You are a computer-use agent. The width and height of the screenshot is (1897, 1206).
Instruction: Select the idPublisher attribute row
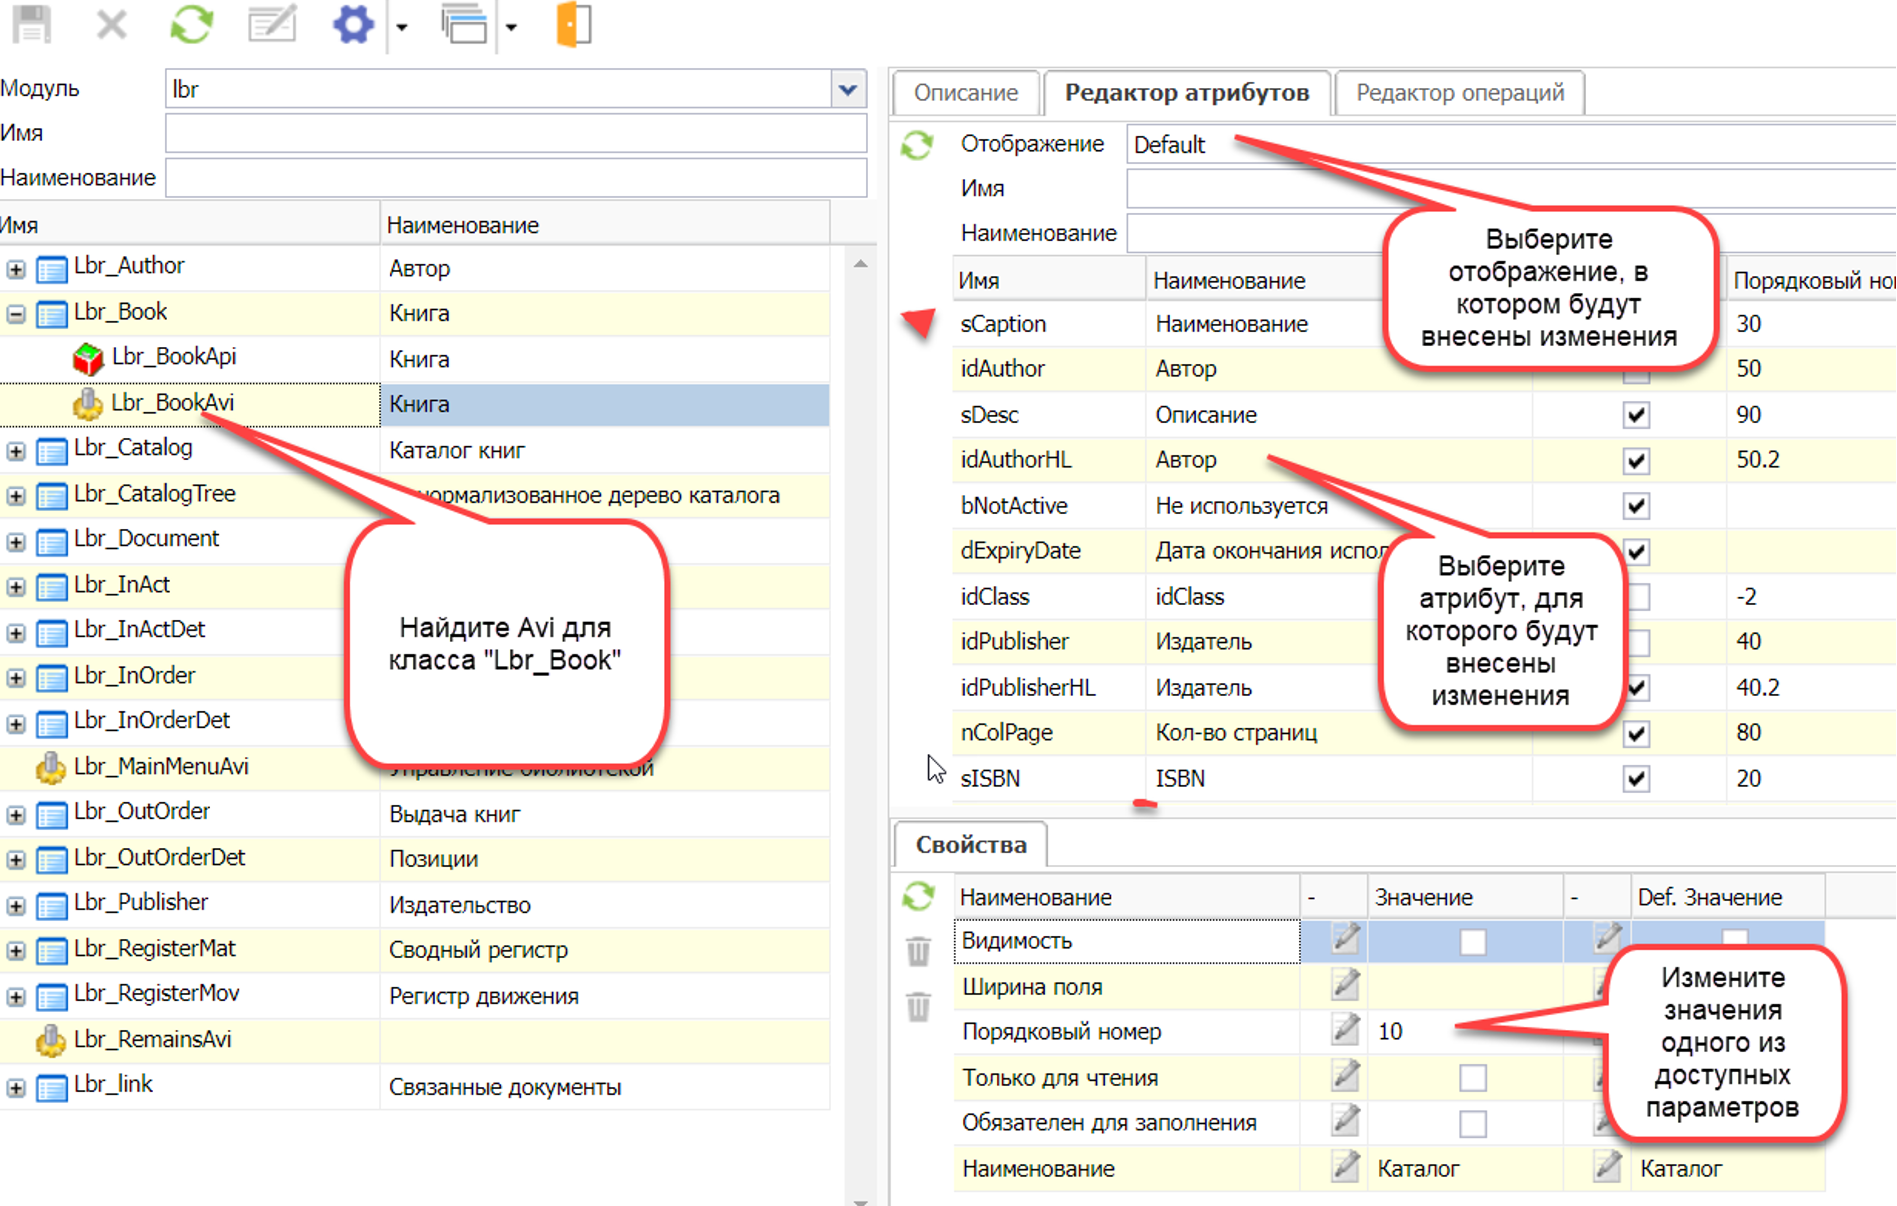pos(1014,642)
